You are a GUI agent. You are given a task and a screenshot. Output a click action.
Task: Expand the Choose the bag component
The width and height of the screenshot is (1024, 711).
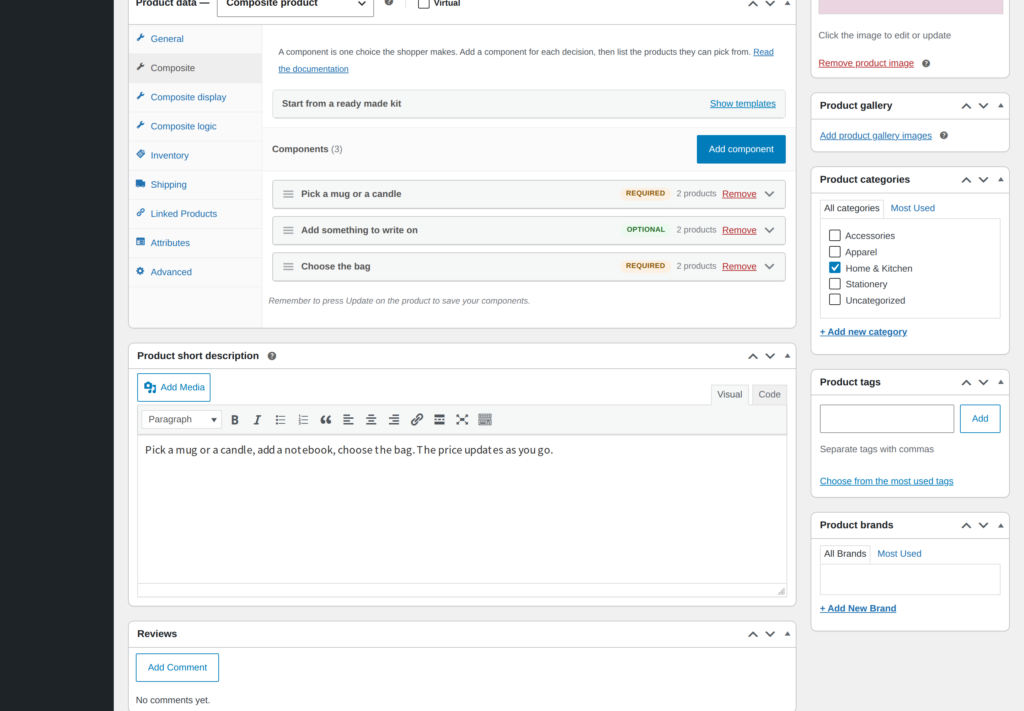[770, 266]
